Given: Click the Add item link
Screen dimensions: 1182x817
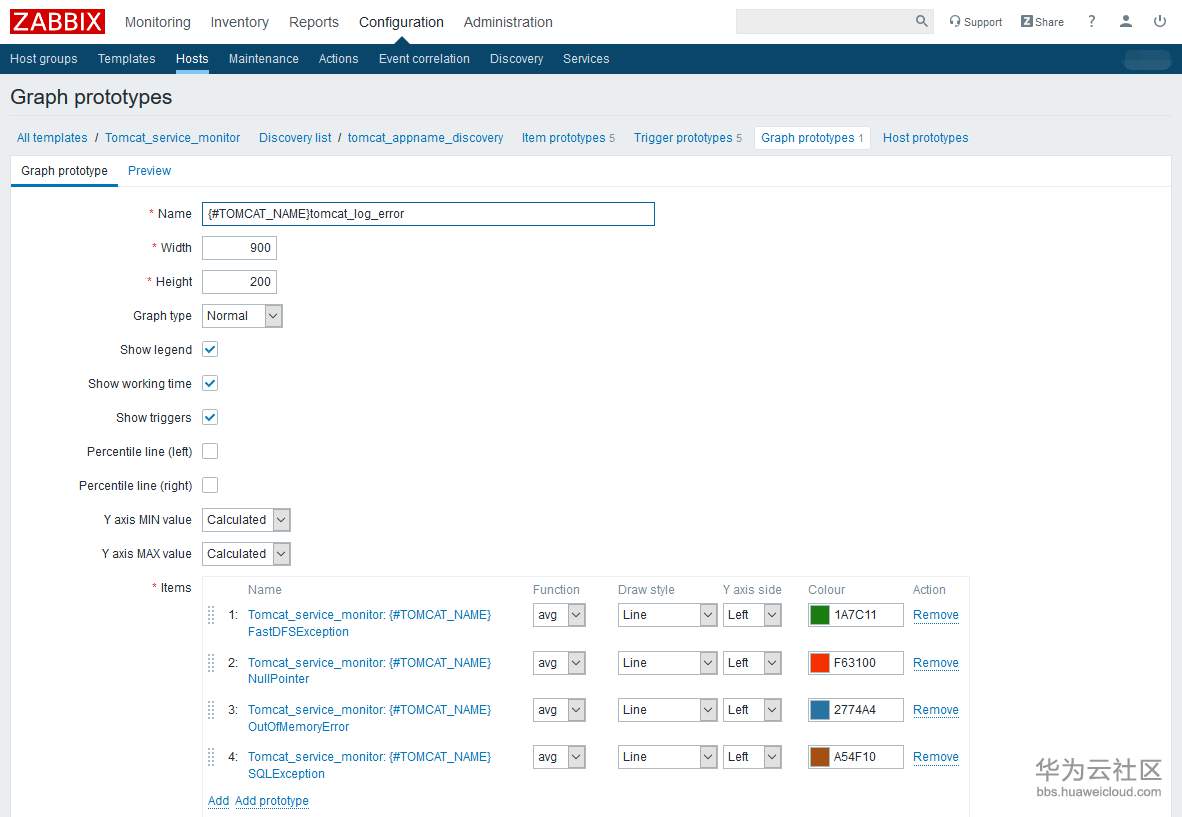Looking at the screenshot, I should point(219,800).
